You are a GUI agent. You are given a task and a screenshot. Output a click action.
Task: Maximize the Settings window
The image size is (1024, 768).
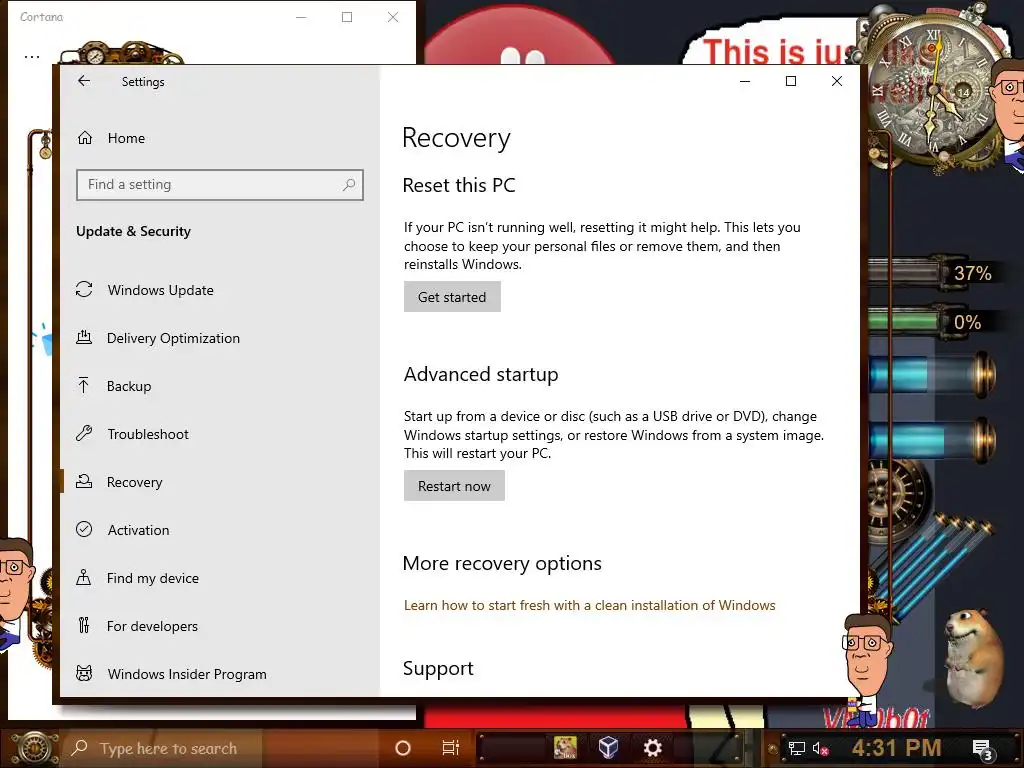(x=791, y=81)
